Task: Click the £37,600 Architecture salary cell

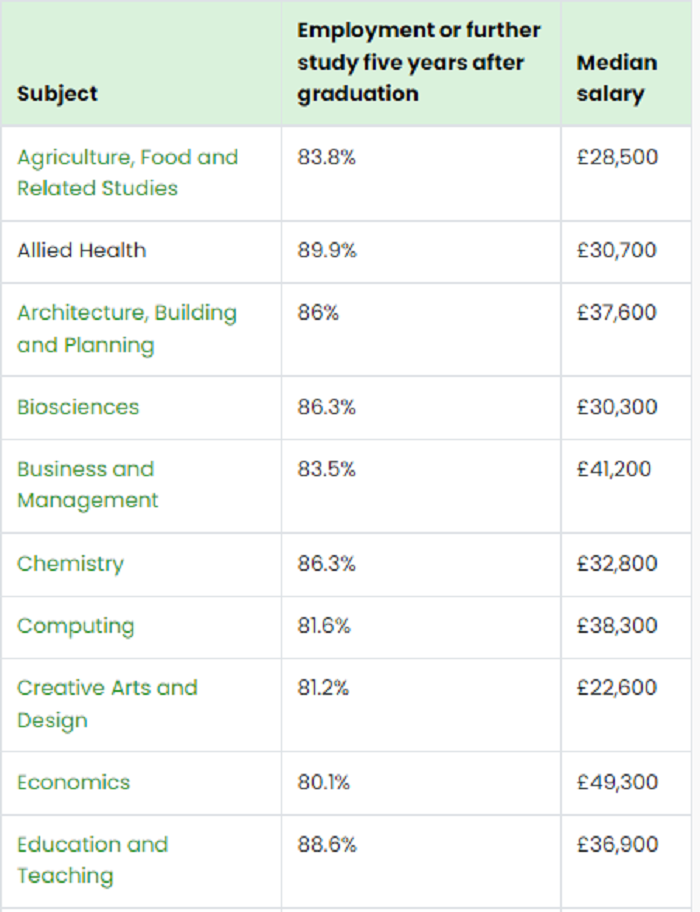Action: click(x=617, y=313)
